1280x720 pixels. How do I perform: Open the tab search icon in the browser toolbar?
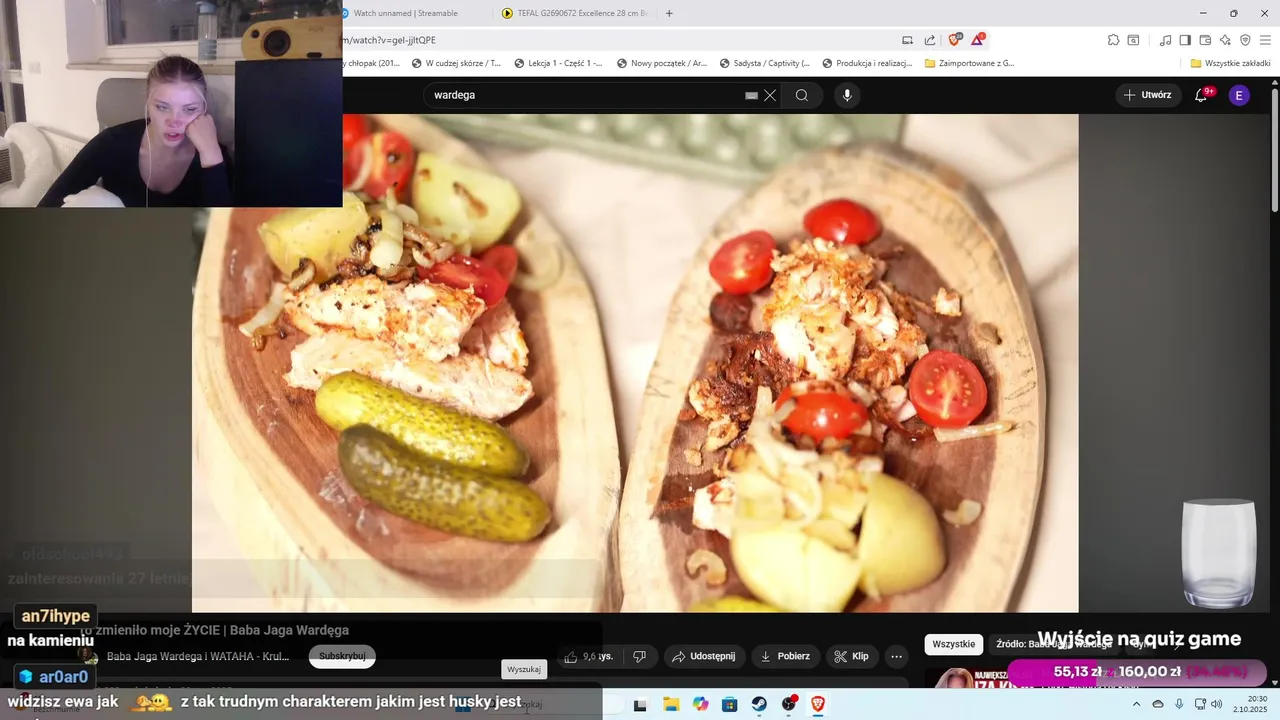point(1133,40)
